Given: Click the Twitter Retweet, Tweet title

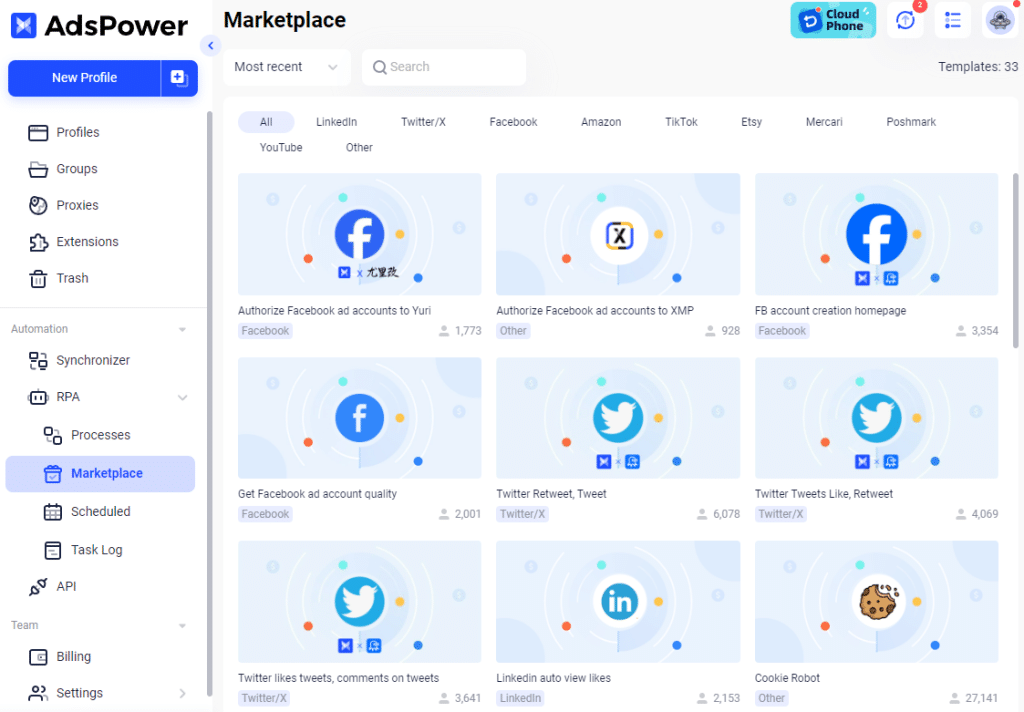Looking at the screenshot, I should coord(551,494).
